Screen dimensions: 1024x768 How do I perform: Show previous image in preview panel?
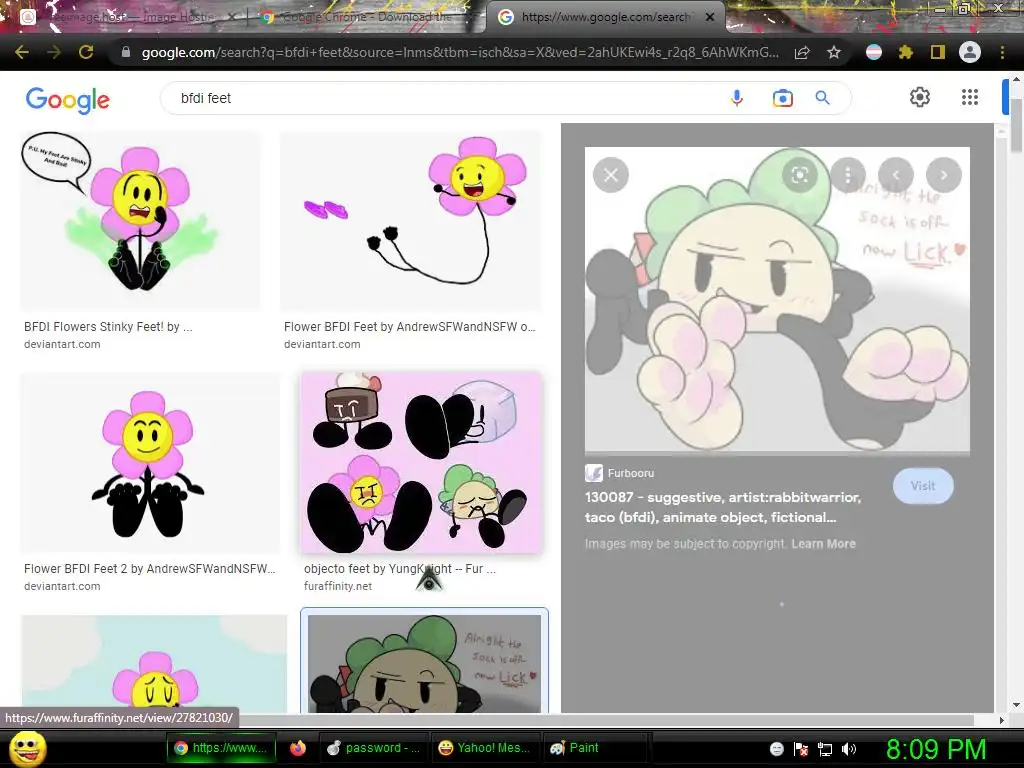coord(895,175)
